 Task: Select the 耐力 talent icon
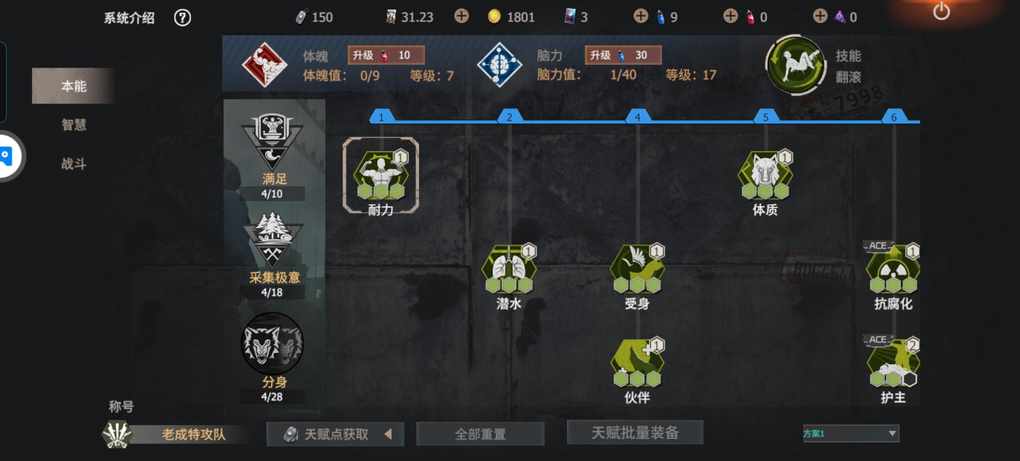(381, 175)
